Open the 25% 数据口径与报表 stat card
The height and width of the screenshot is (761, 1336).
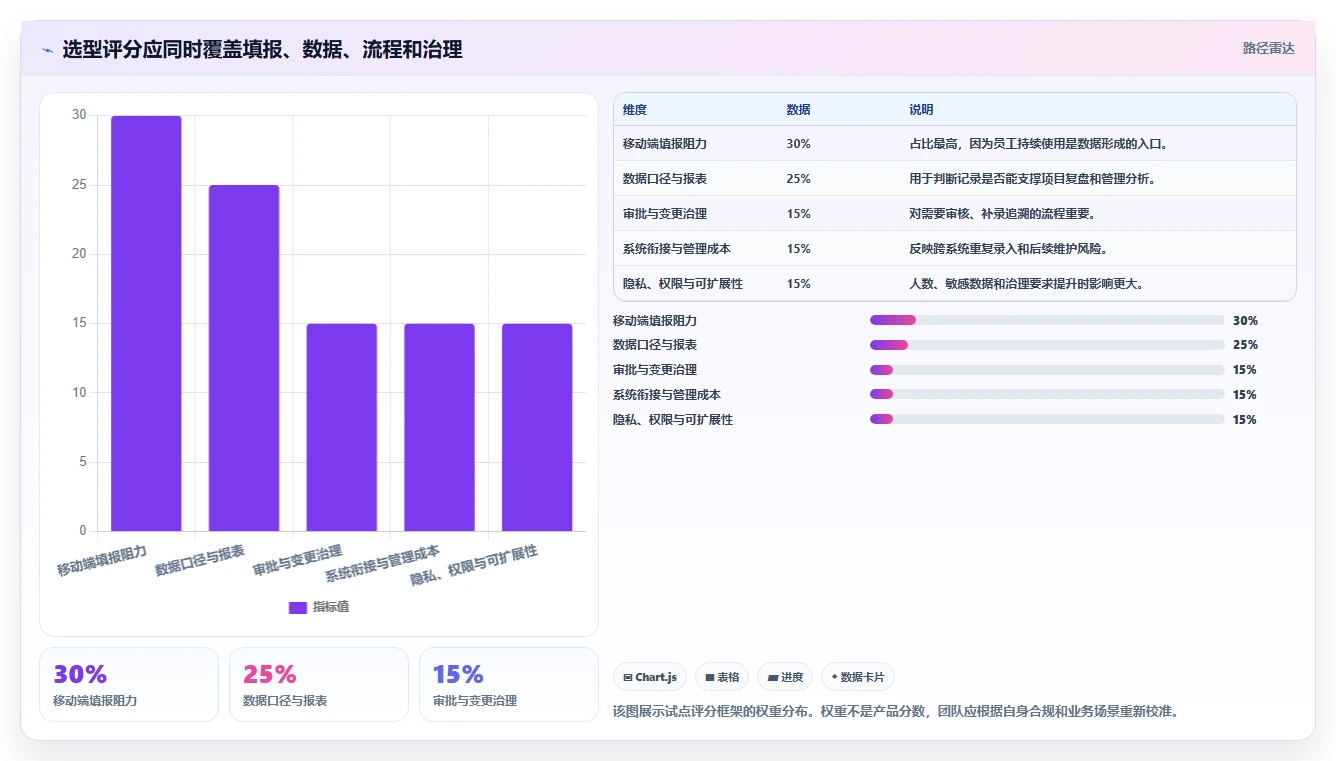[319, 684]
